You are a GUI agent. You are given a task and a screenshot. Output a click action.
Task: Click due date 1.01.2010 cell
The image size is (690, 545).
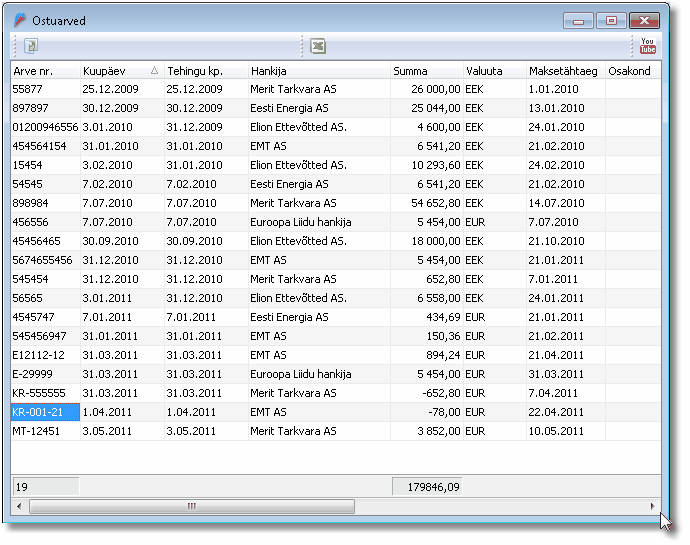[x=566, y=89]
